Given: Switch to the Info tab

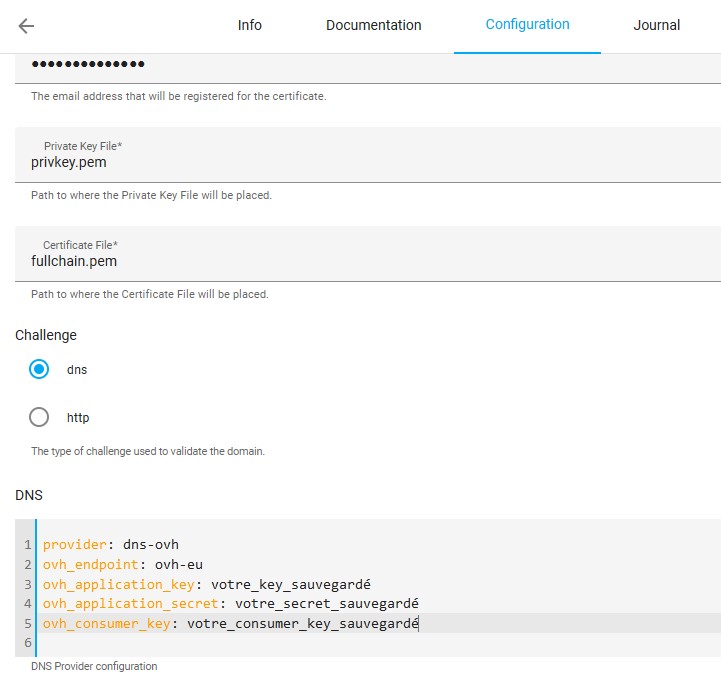Looking at the screenshot, I should coord(249,25).
